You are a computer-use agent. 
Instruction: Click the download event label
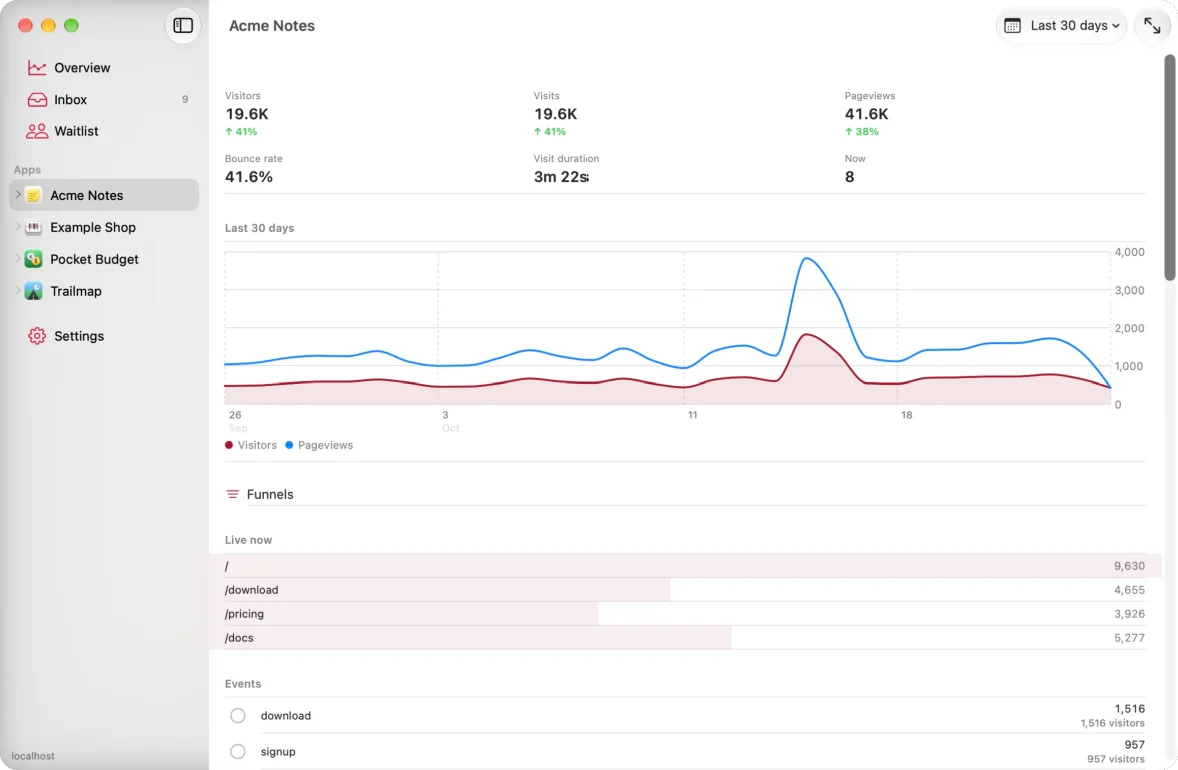click(285, 716)
